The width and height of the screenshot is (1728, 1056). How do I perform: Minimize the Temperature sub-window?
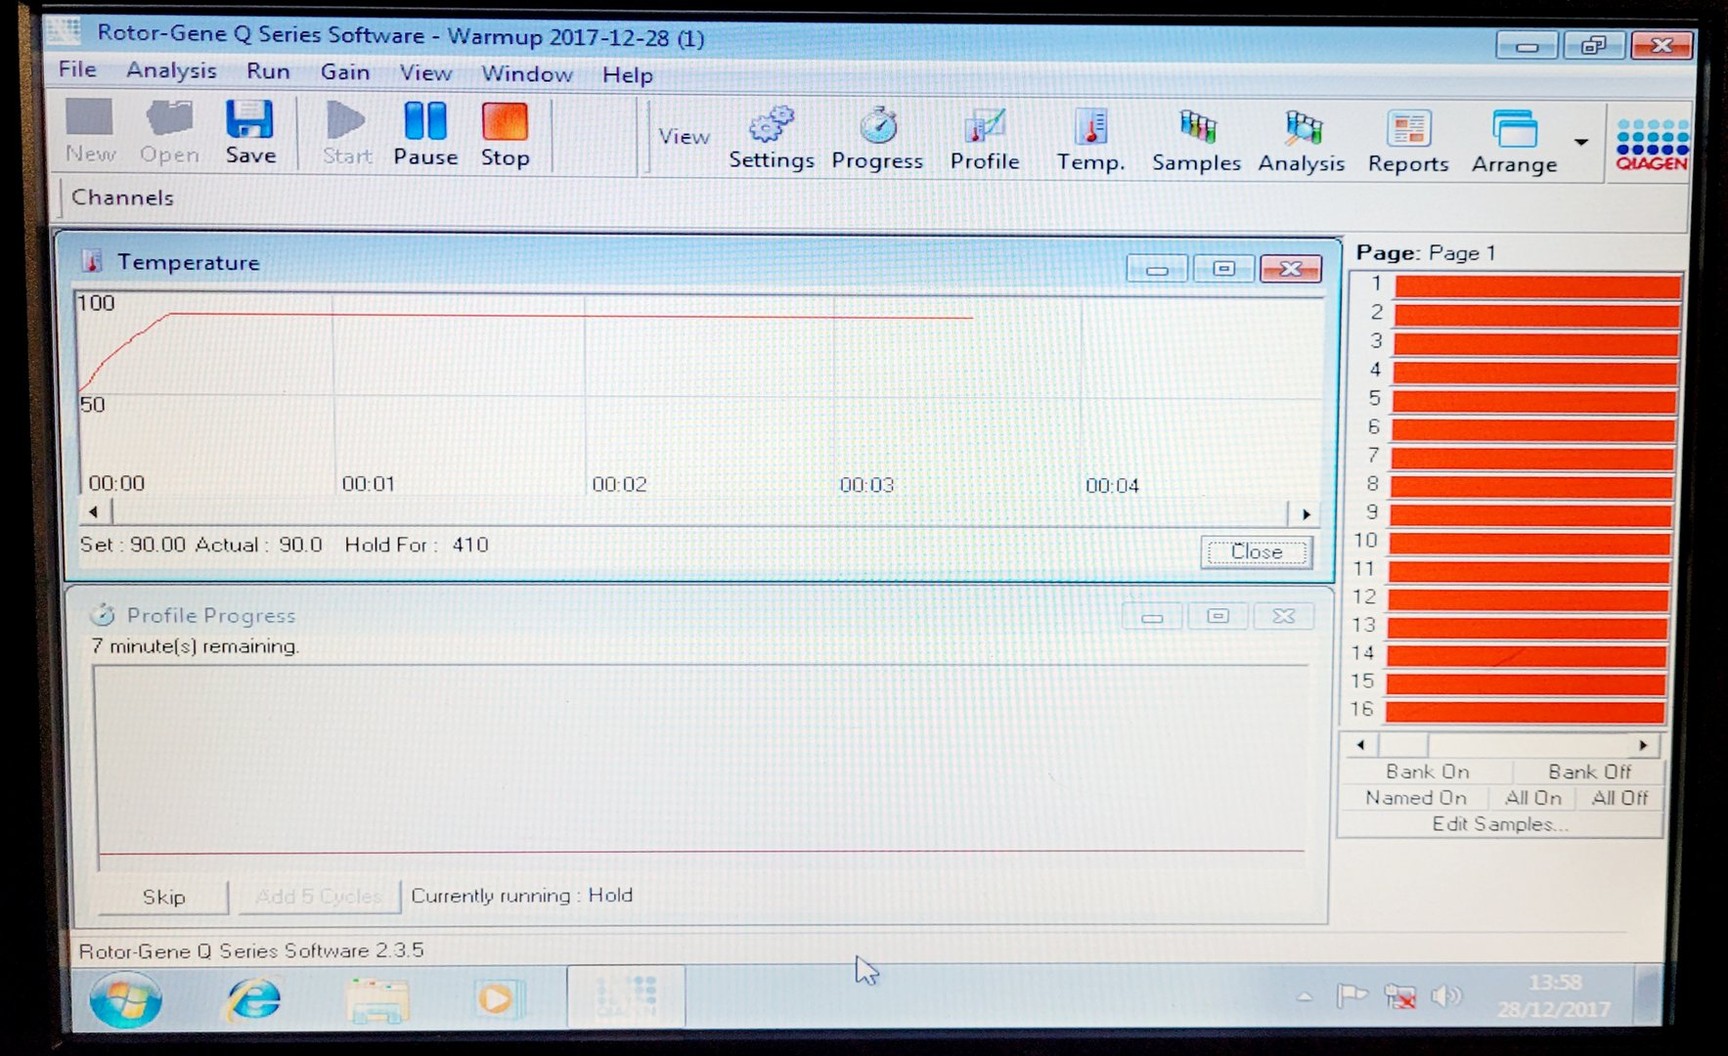(1157, 268)
